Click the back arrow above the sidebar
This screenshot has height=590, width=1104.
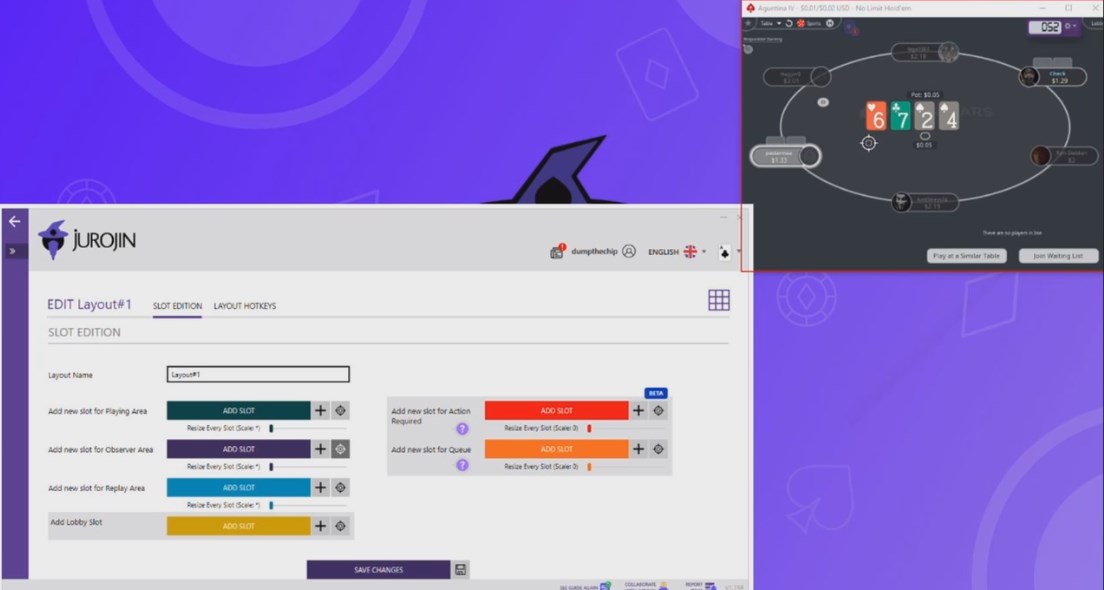tap(14, 221)
